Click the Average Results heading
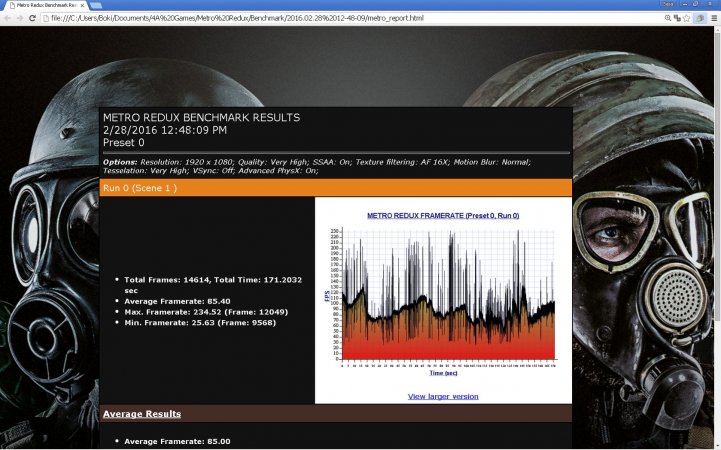721x450 pixels. 142,414
